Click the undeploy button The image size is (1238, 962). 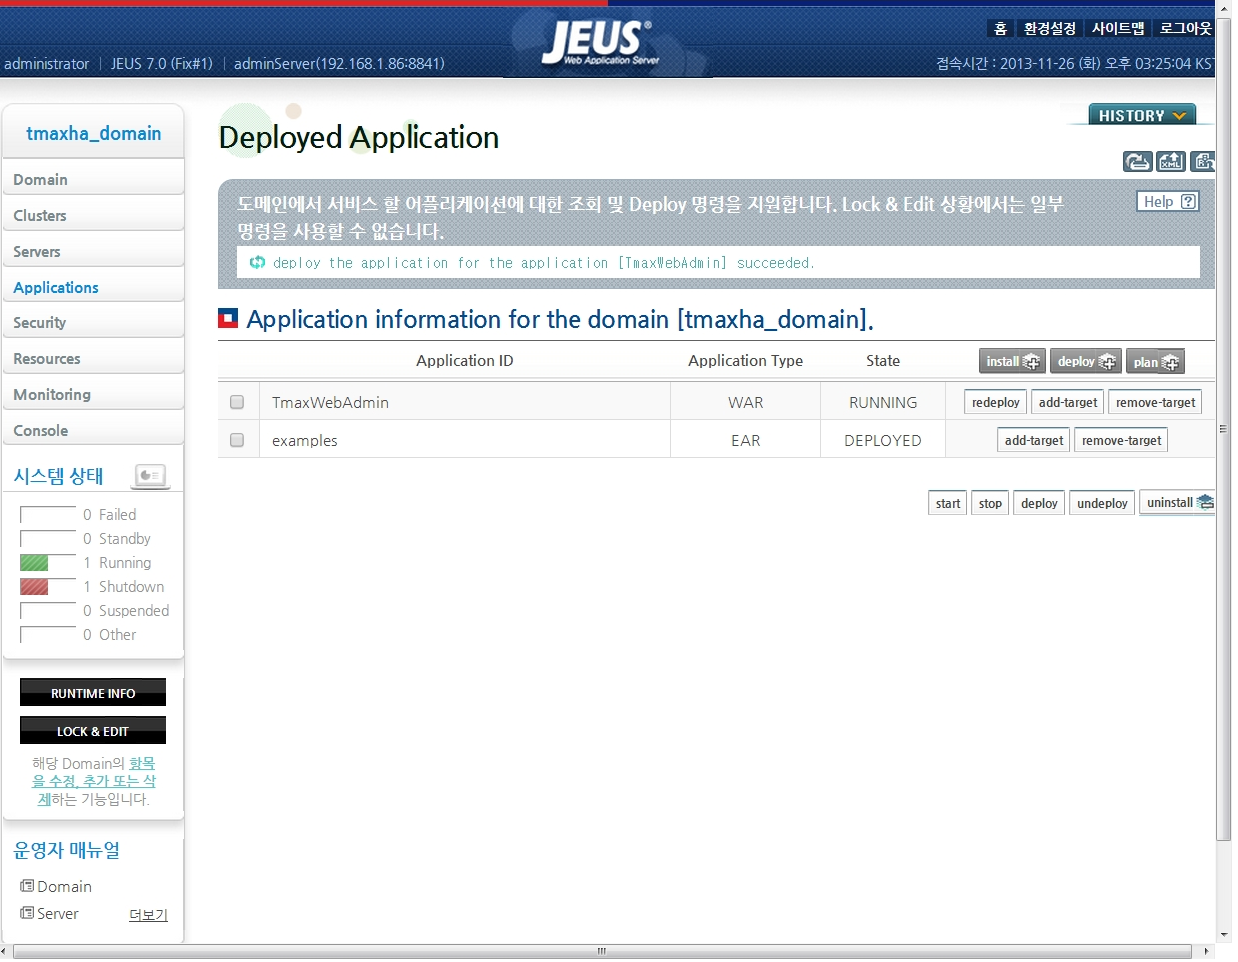[x=1102, y=503]
